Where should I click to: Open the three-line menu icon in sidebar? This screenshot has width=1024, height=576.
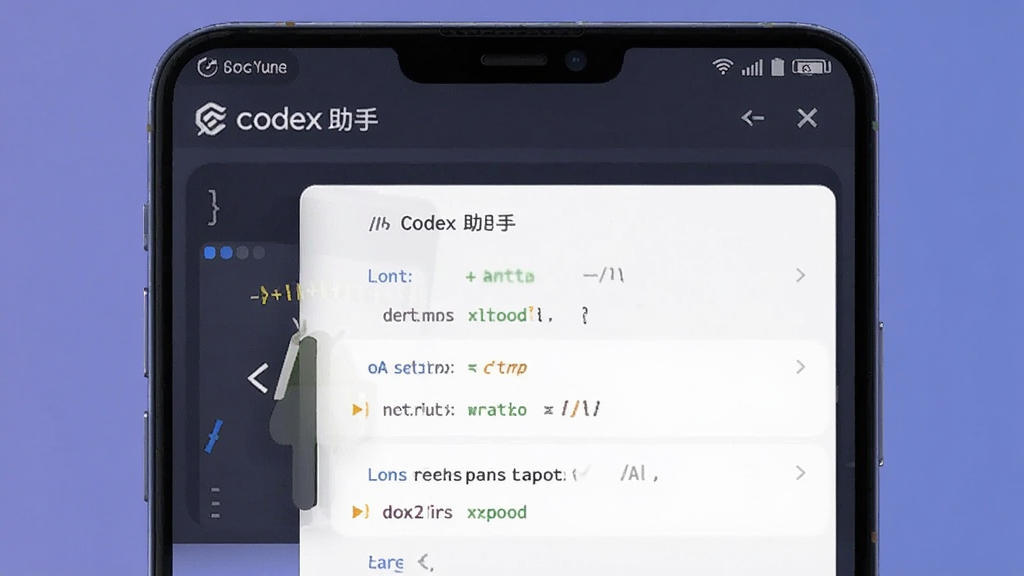216,502
